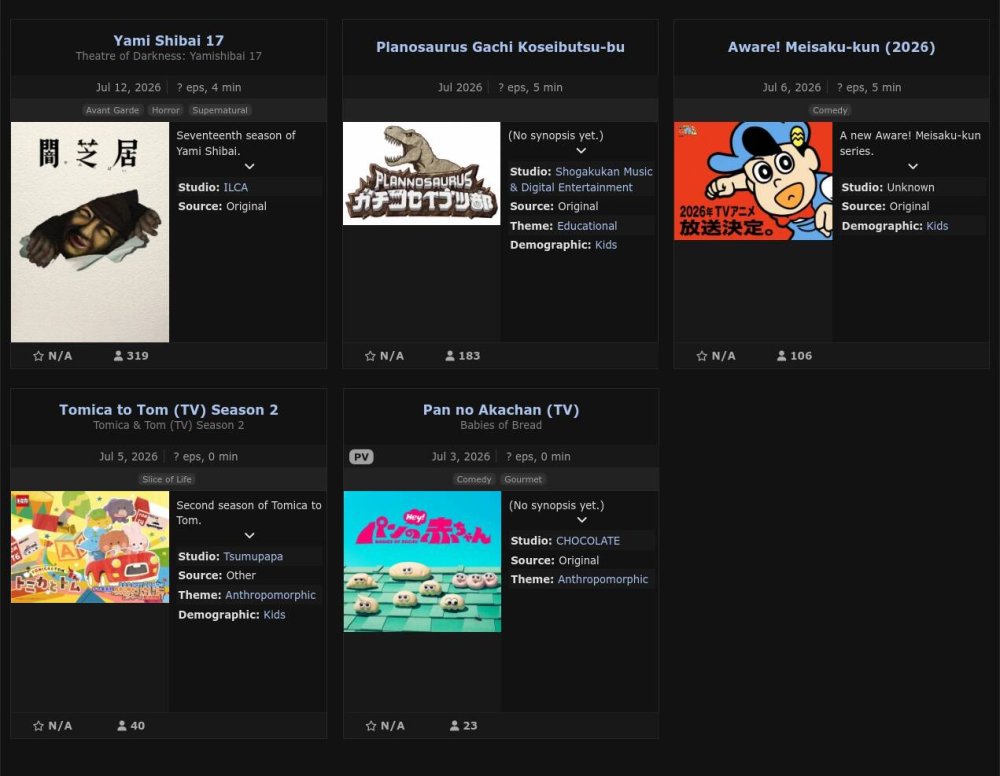Click the Pan no Akachan poster image
This screenshot has height=776, width=1000.
click(422, 561)
